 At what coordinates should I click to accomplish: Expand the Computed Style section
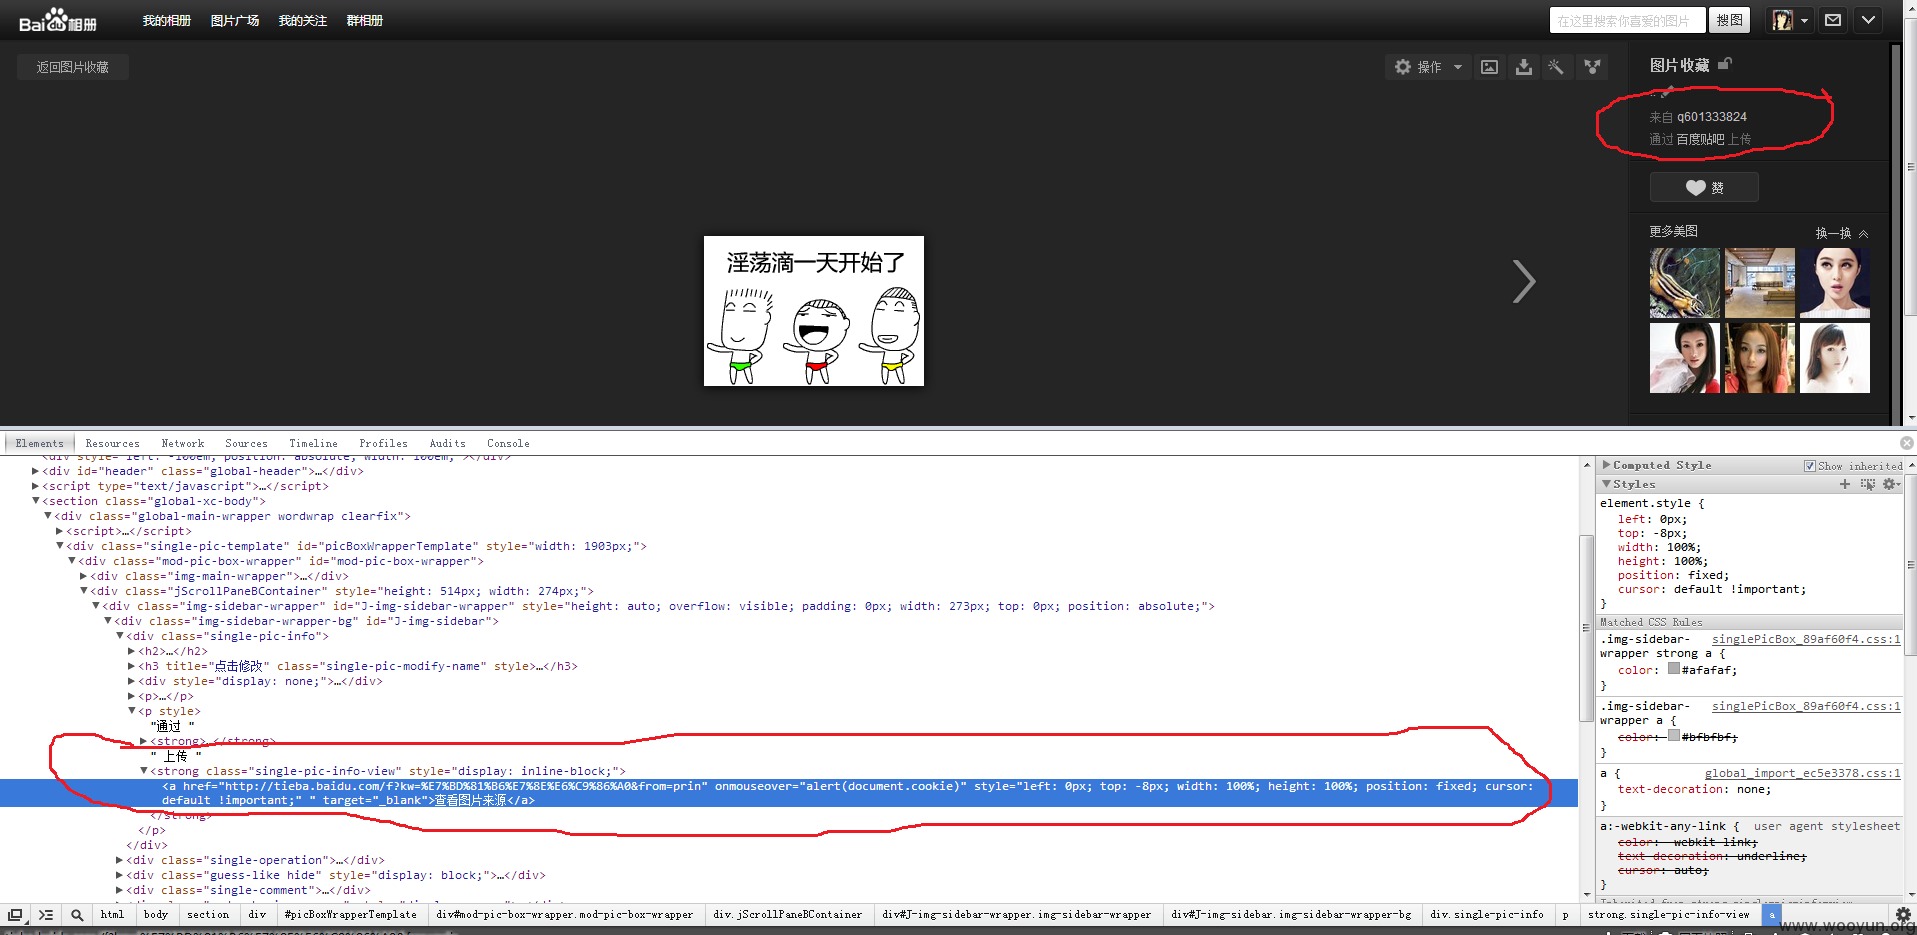click(x=1606, y=465)
